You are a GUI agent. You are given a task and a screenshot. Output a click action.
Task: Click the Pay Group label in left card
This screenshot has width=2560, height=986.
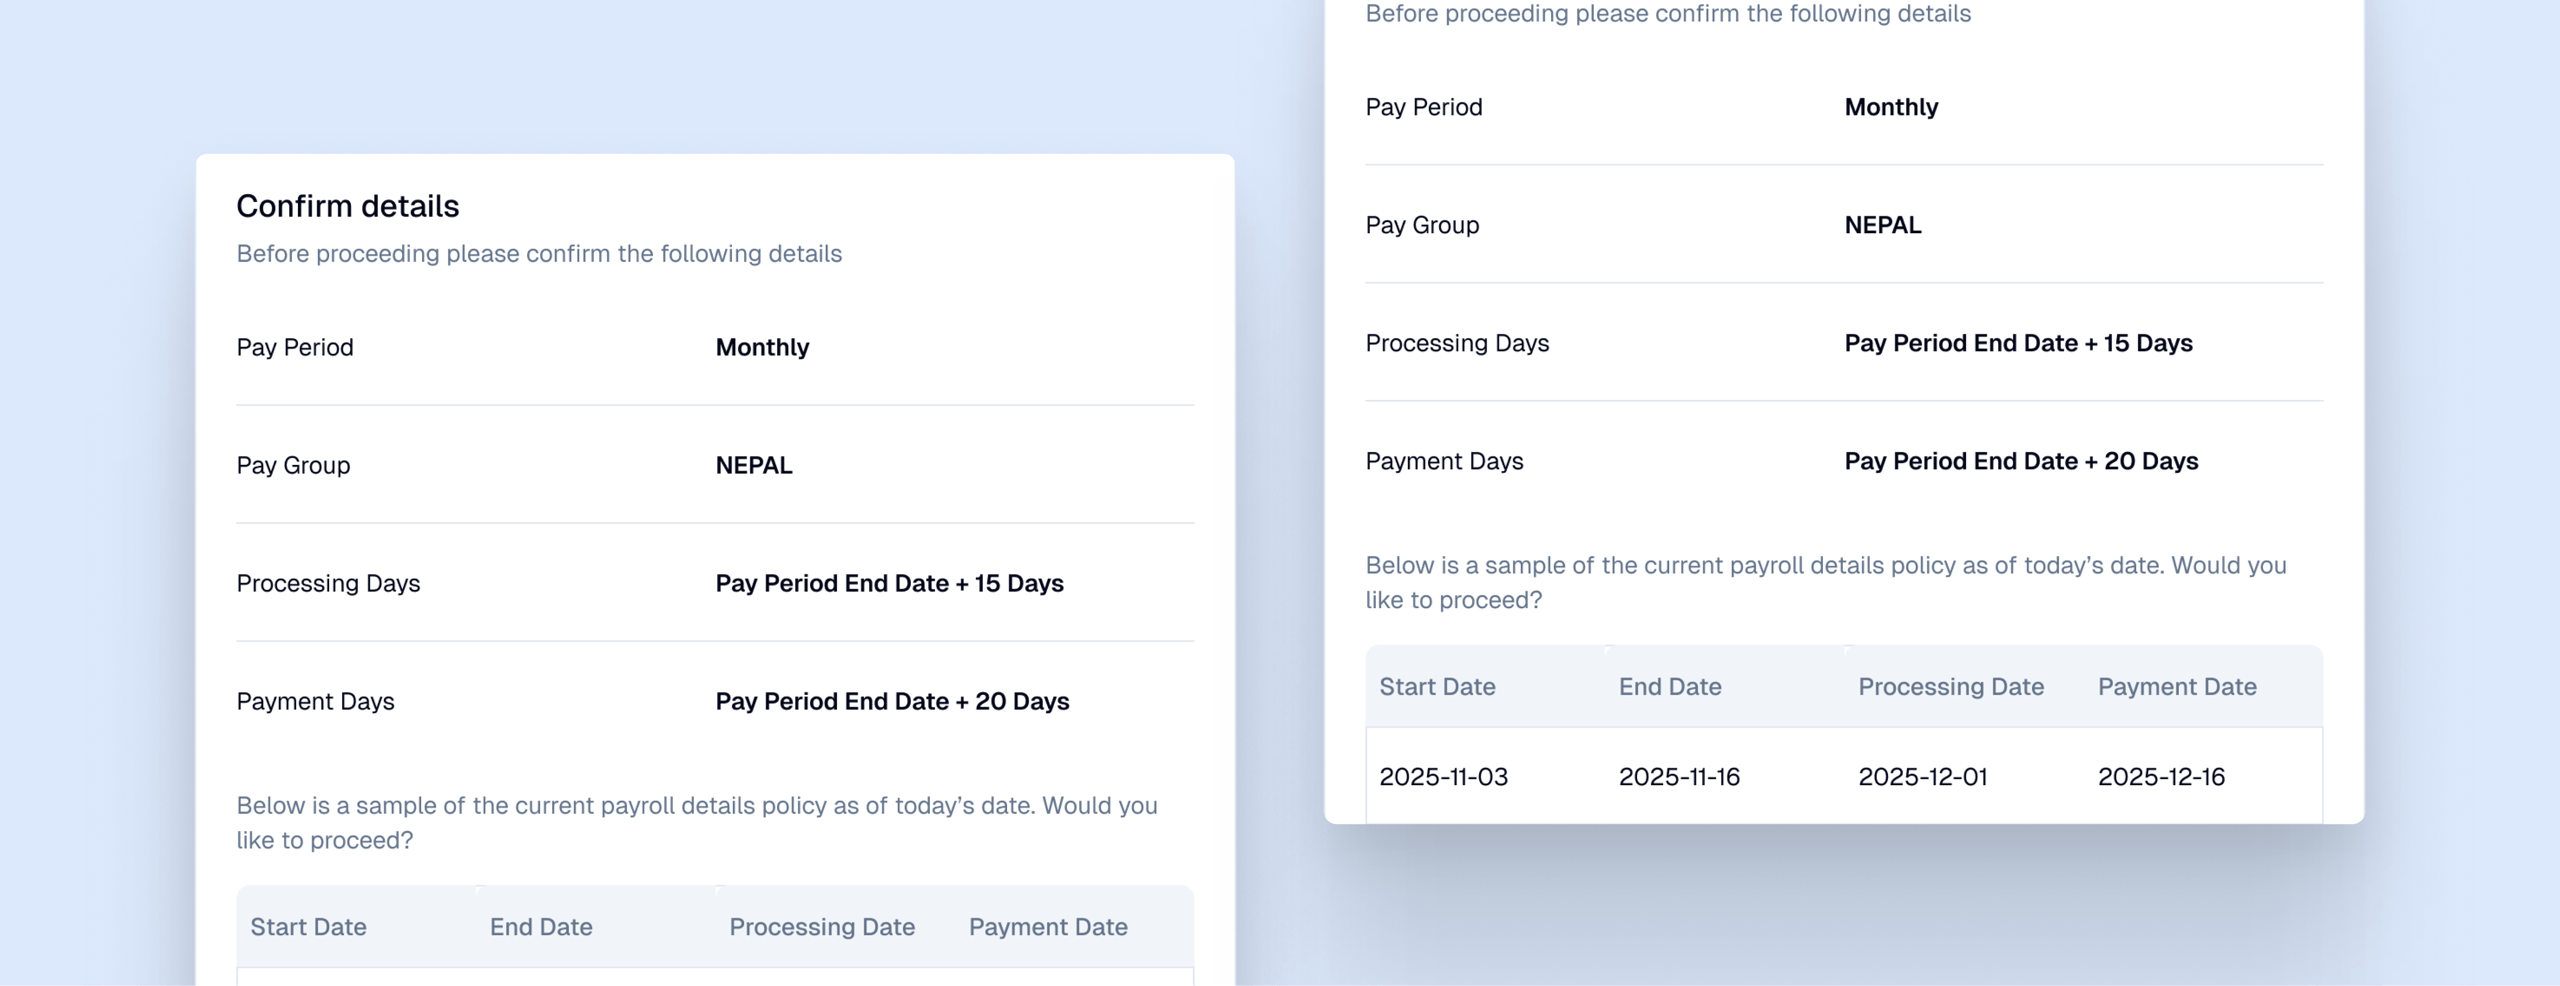[293, 465]
